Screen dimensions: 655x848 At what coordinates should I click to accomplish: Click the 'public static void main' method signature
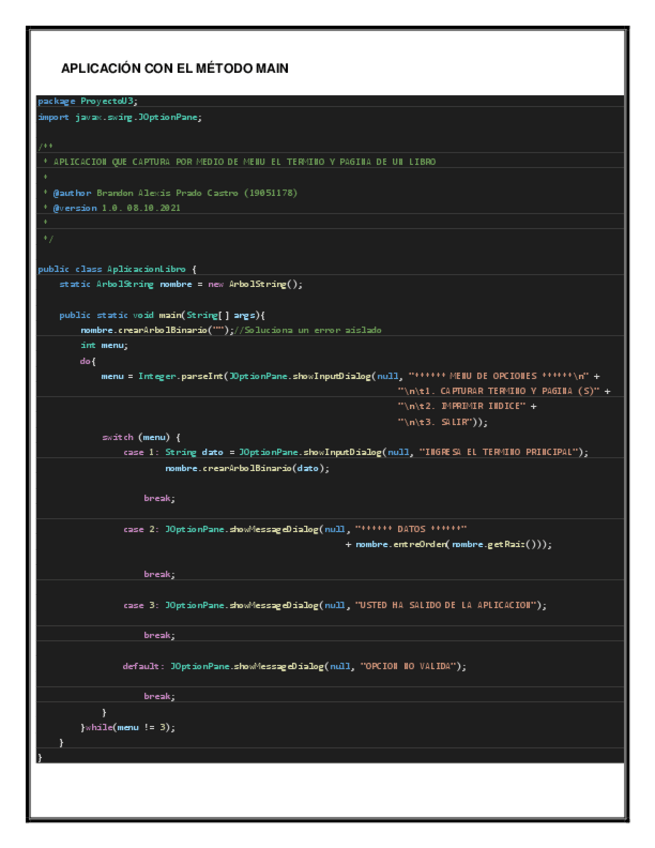tap(161, 315)
